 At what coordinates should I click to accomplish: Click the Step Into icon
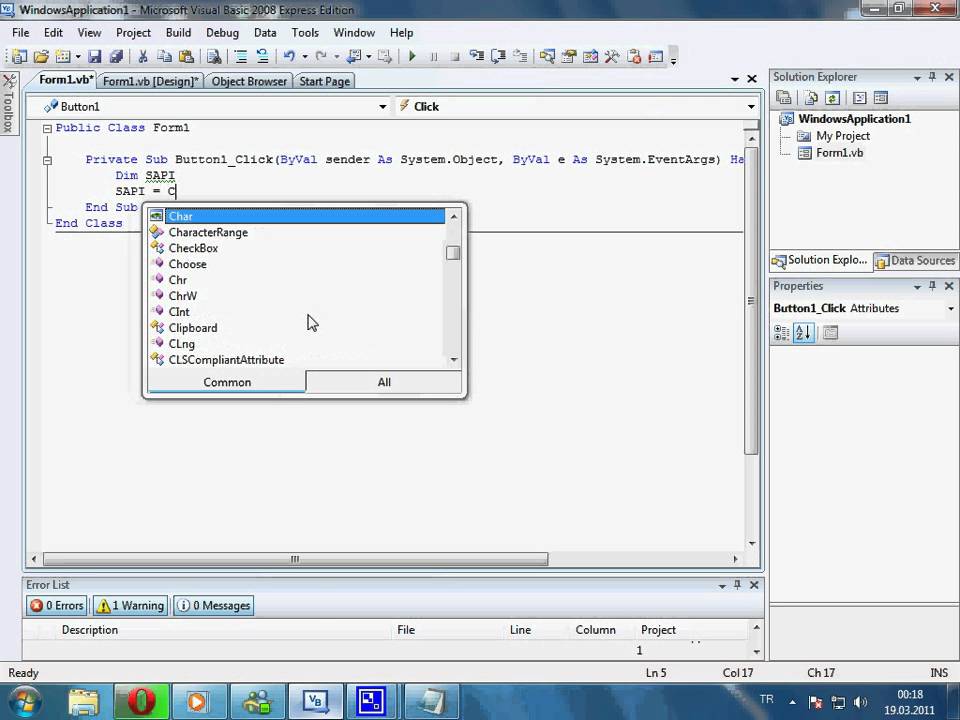point(476,57)
